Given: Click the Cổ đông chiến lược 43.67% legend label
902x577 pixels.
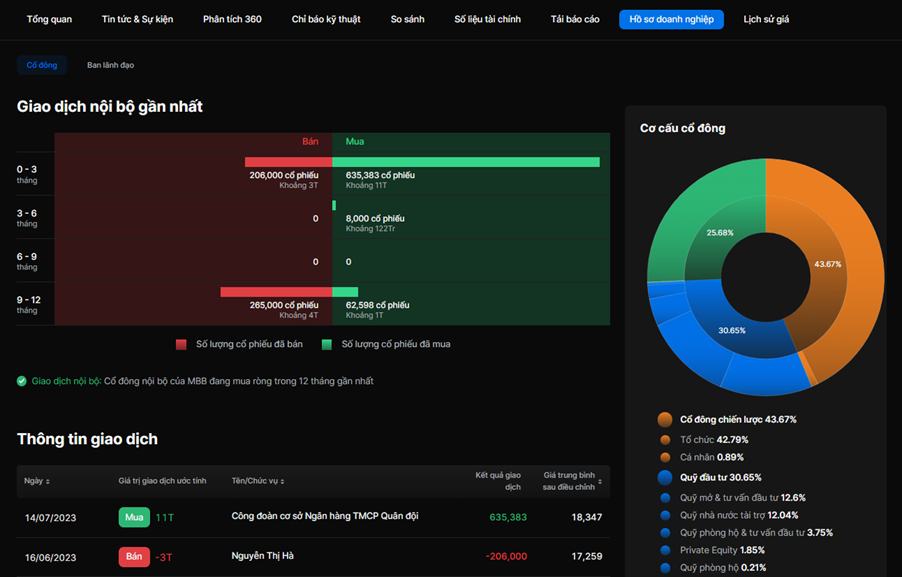Looking at the screenshot, I should pyautogui.click(x=738, y=419).
